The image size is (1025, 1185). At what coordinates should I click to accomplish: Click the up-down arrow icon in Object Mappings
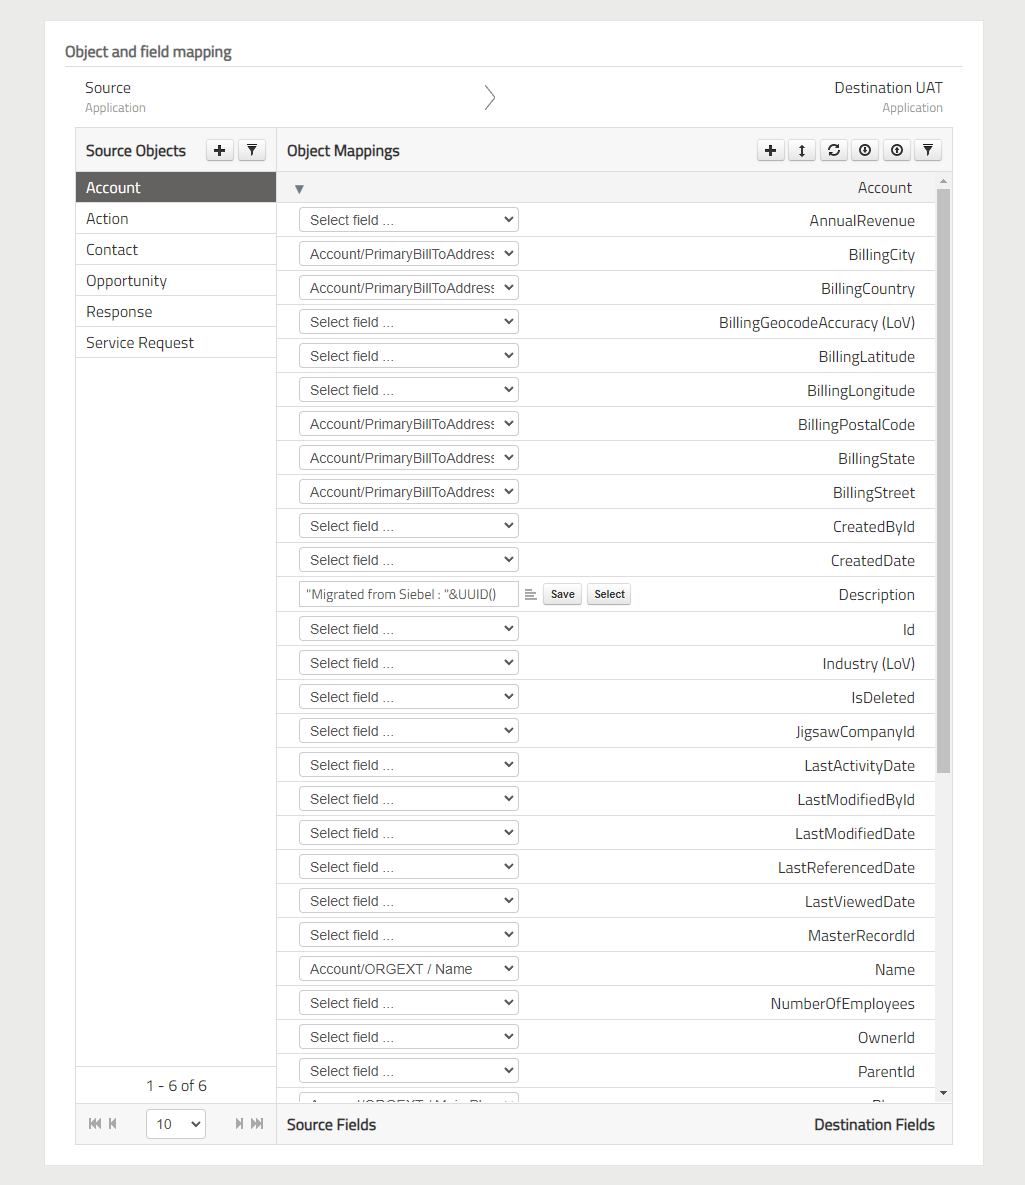click(x=801, y=150)
